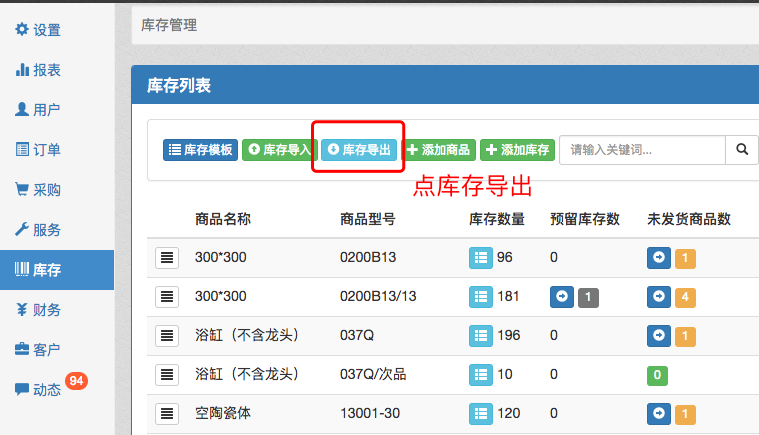This screenshot has height=435, width=759.
Task: Open row menu for 037Q
Action: [167, 336]
